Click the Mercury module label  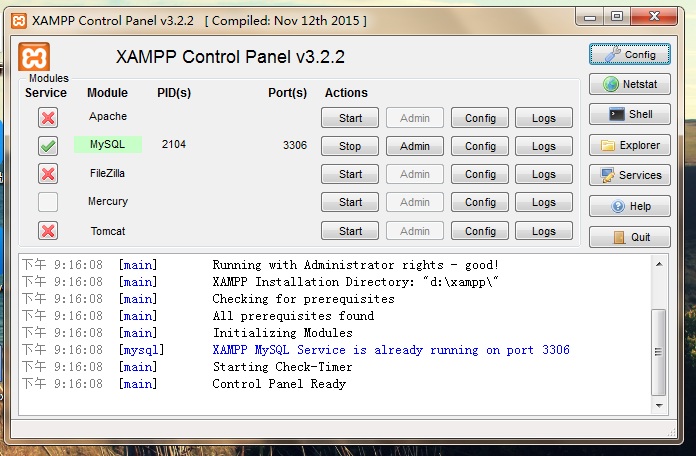(x=108, y=202)
